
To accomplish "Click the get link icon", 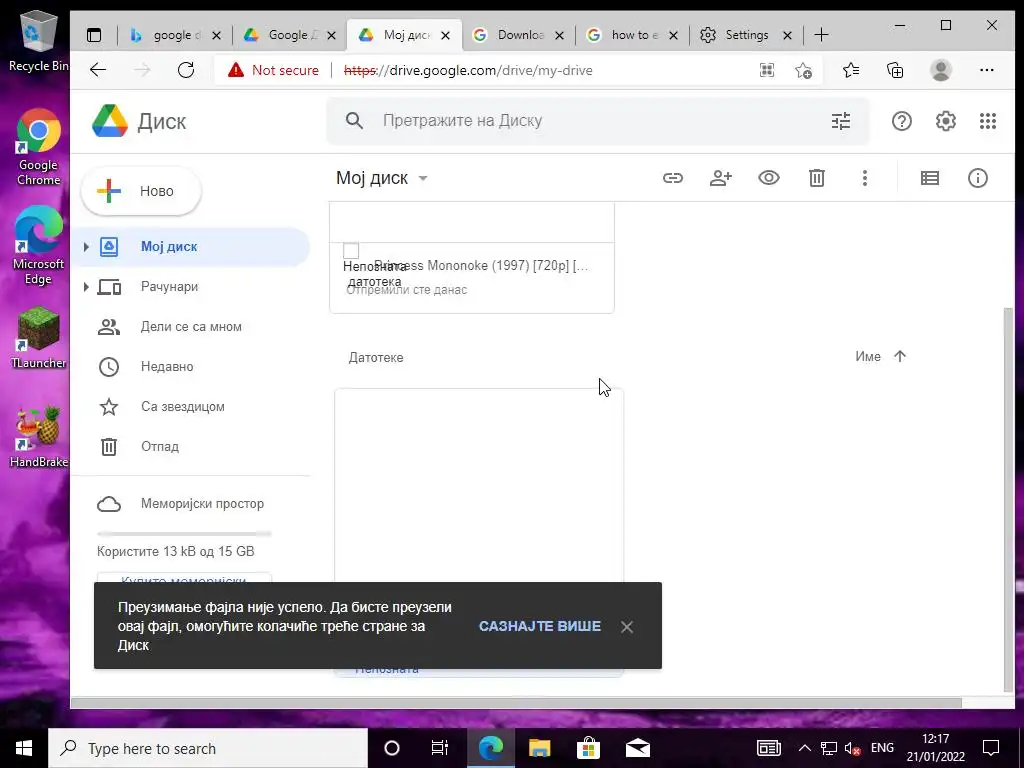I will tap(673, 178).
